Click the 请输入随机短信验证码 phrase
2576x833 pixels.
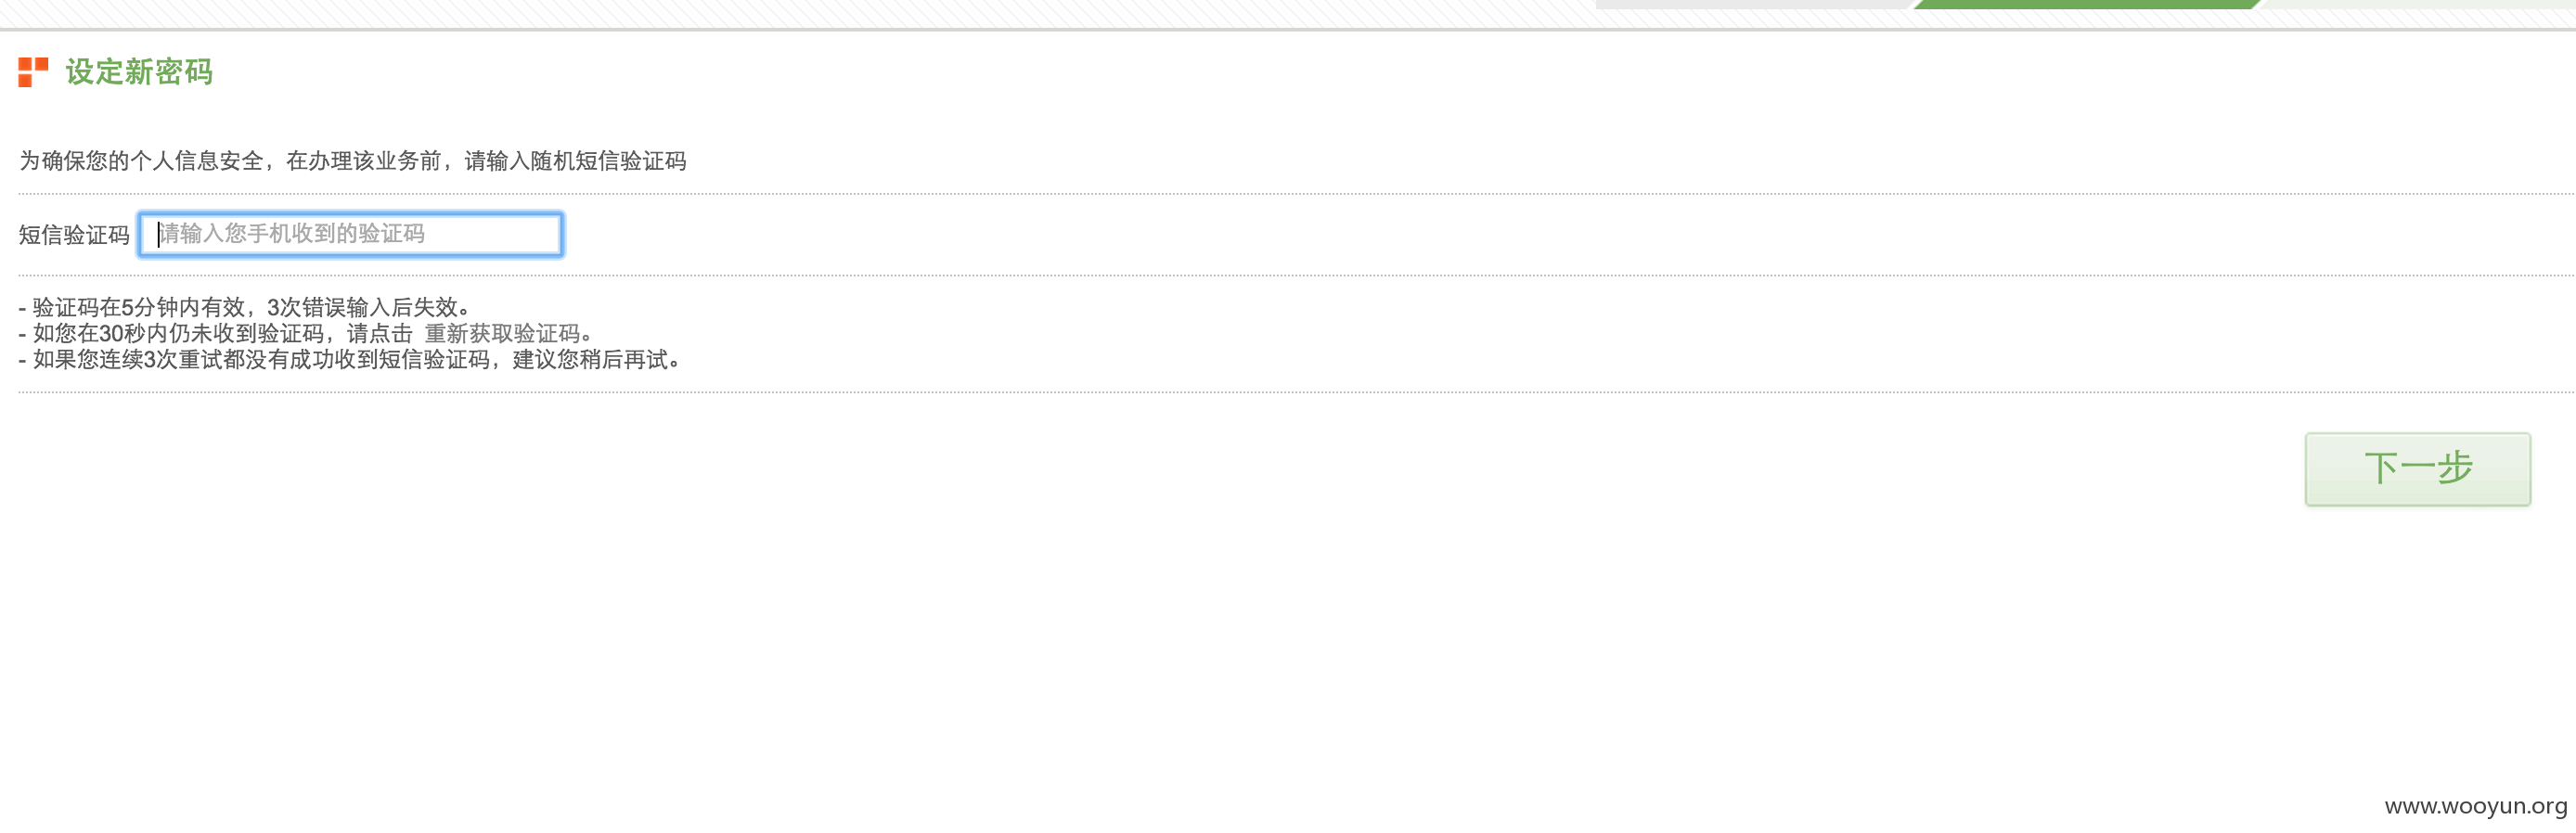pyautogui.click(x=575, y=161)
